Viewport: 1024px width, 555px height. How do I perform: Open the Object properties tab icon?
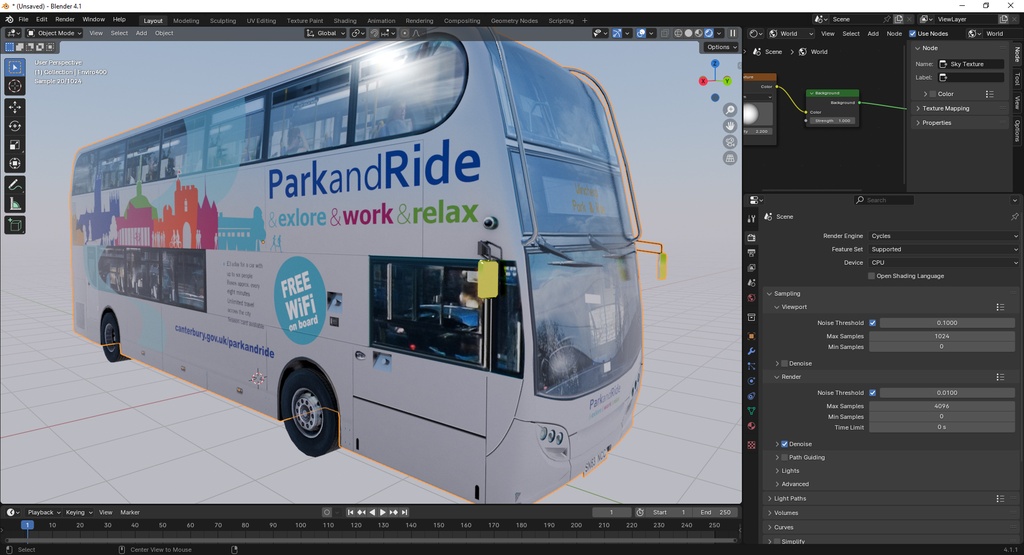[752, 336]
